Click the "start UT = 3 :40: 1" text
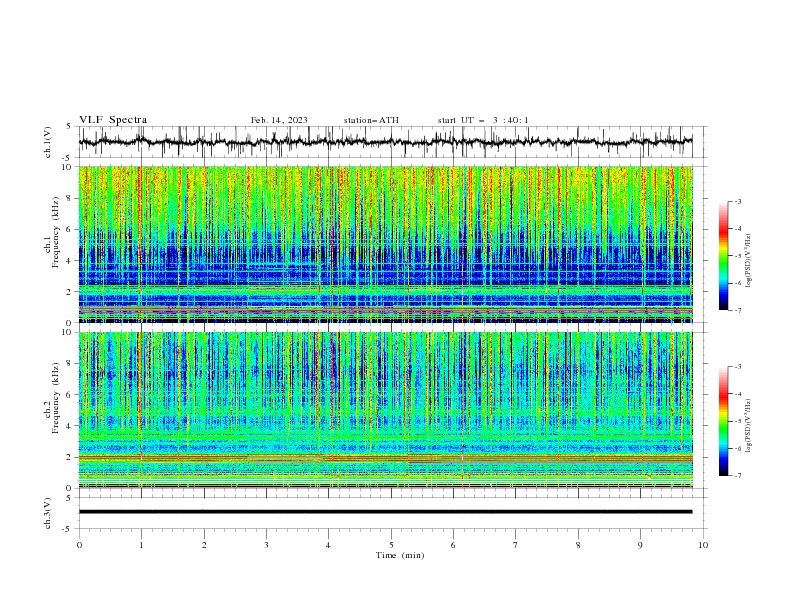Screen dimensions: 792x612 482,120
